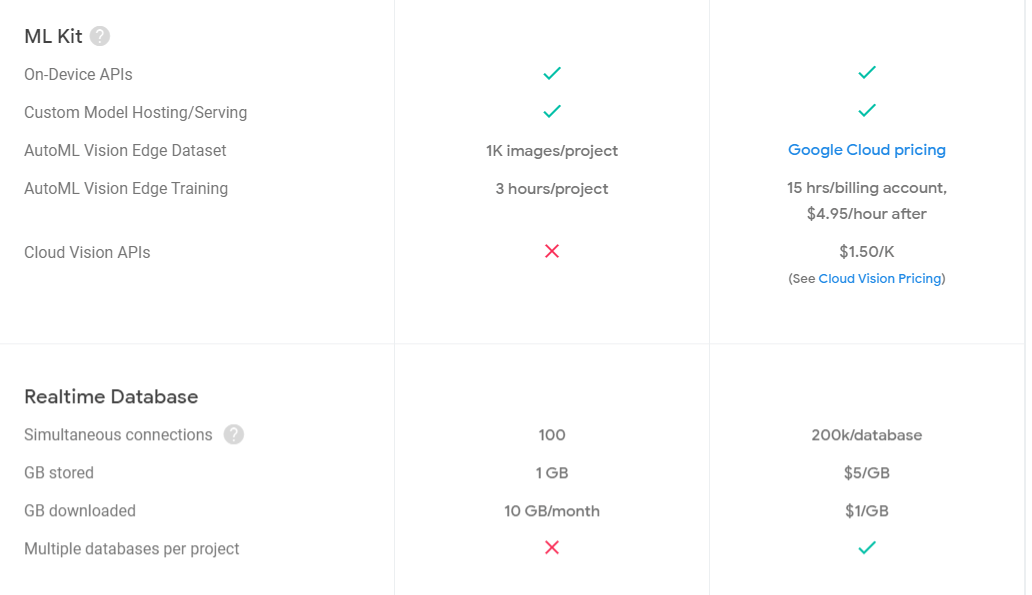Click the paid-tier checkmark for On-Device APIs
This screenshot has width=1032, height=595.
point(867,72)
